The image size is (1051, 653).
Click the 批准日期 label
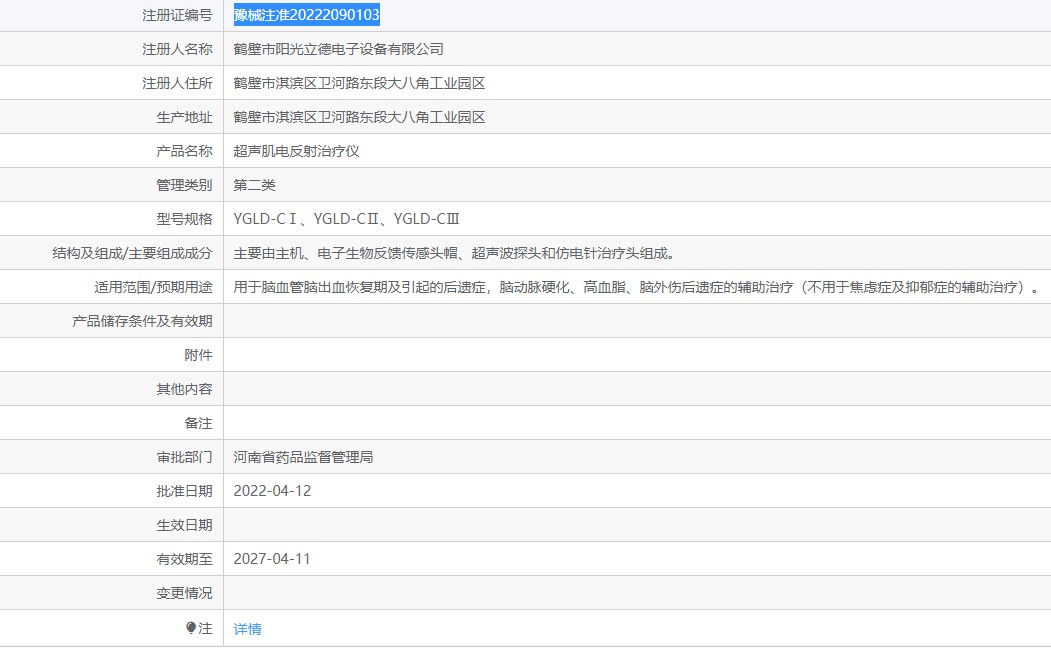pyautogui.click(x=184, y=491)
